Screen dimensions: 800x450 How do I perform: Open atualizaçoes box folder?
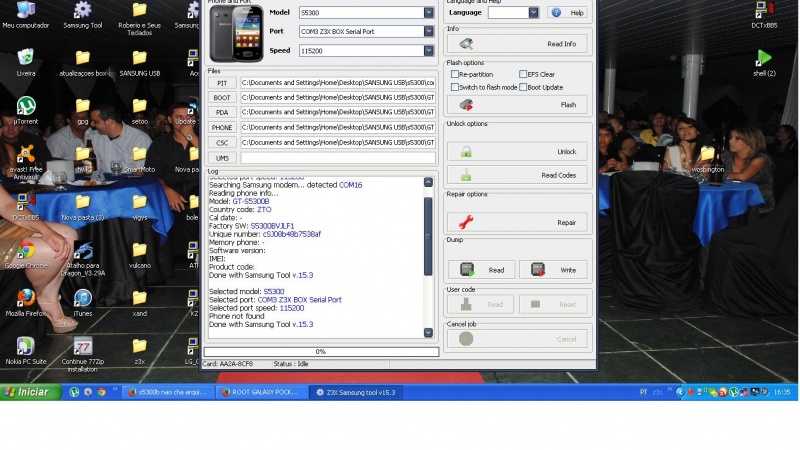(83, 63)
